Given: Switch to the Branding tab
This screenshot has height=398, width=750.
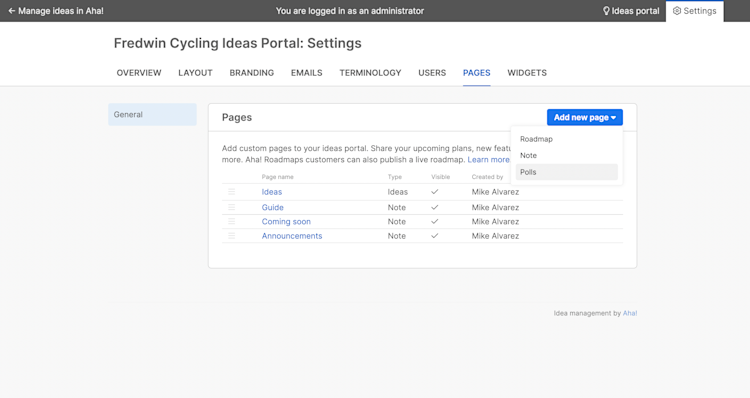Looking at the screenshot, I should click(x=252, y=73).
